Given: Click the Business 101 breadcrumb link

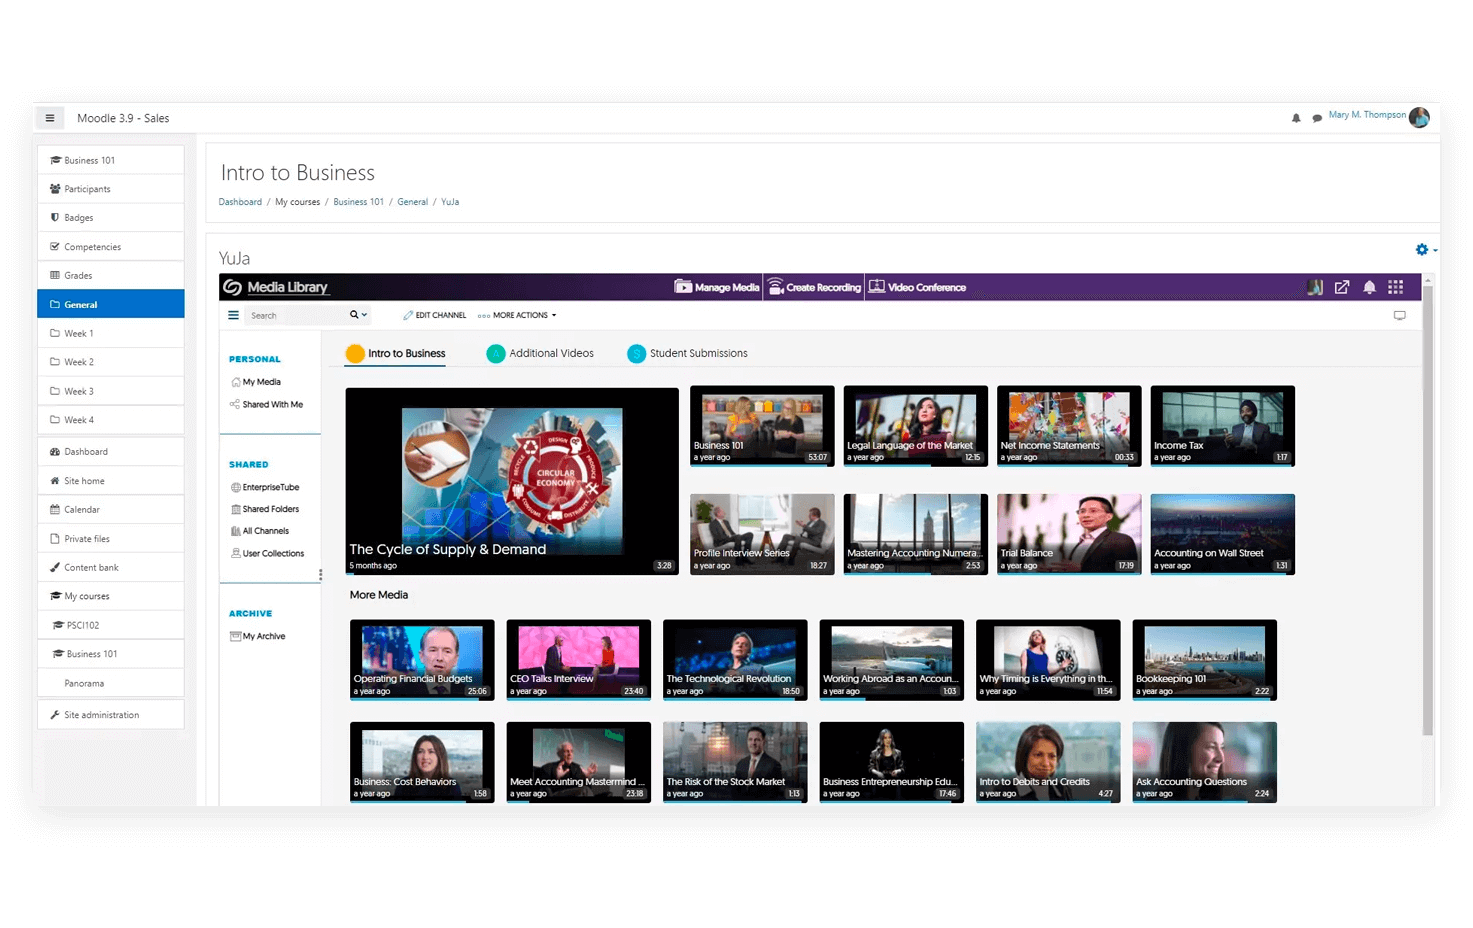Looking at the screenshot, I should coord(358,202).
